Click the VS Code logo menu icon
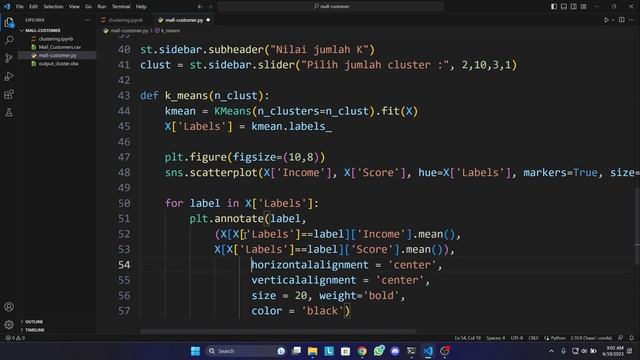Image resolution: width=640 pixels, height=360 pixels. click(x=7, y=6)
